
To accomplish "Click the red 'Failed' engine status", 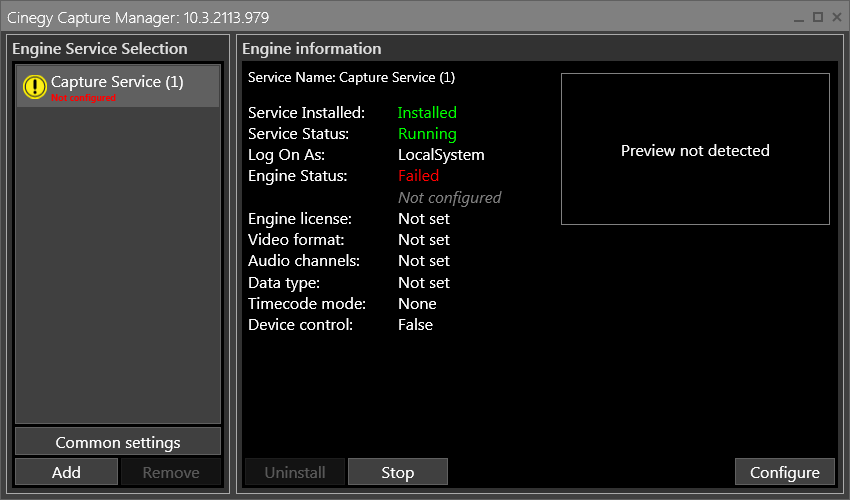I will [x=418, y=176].
